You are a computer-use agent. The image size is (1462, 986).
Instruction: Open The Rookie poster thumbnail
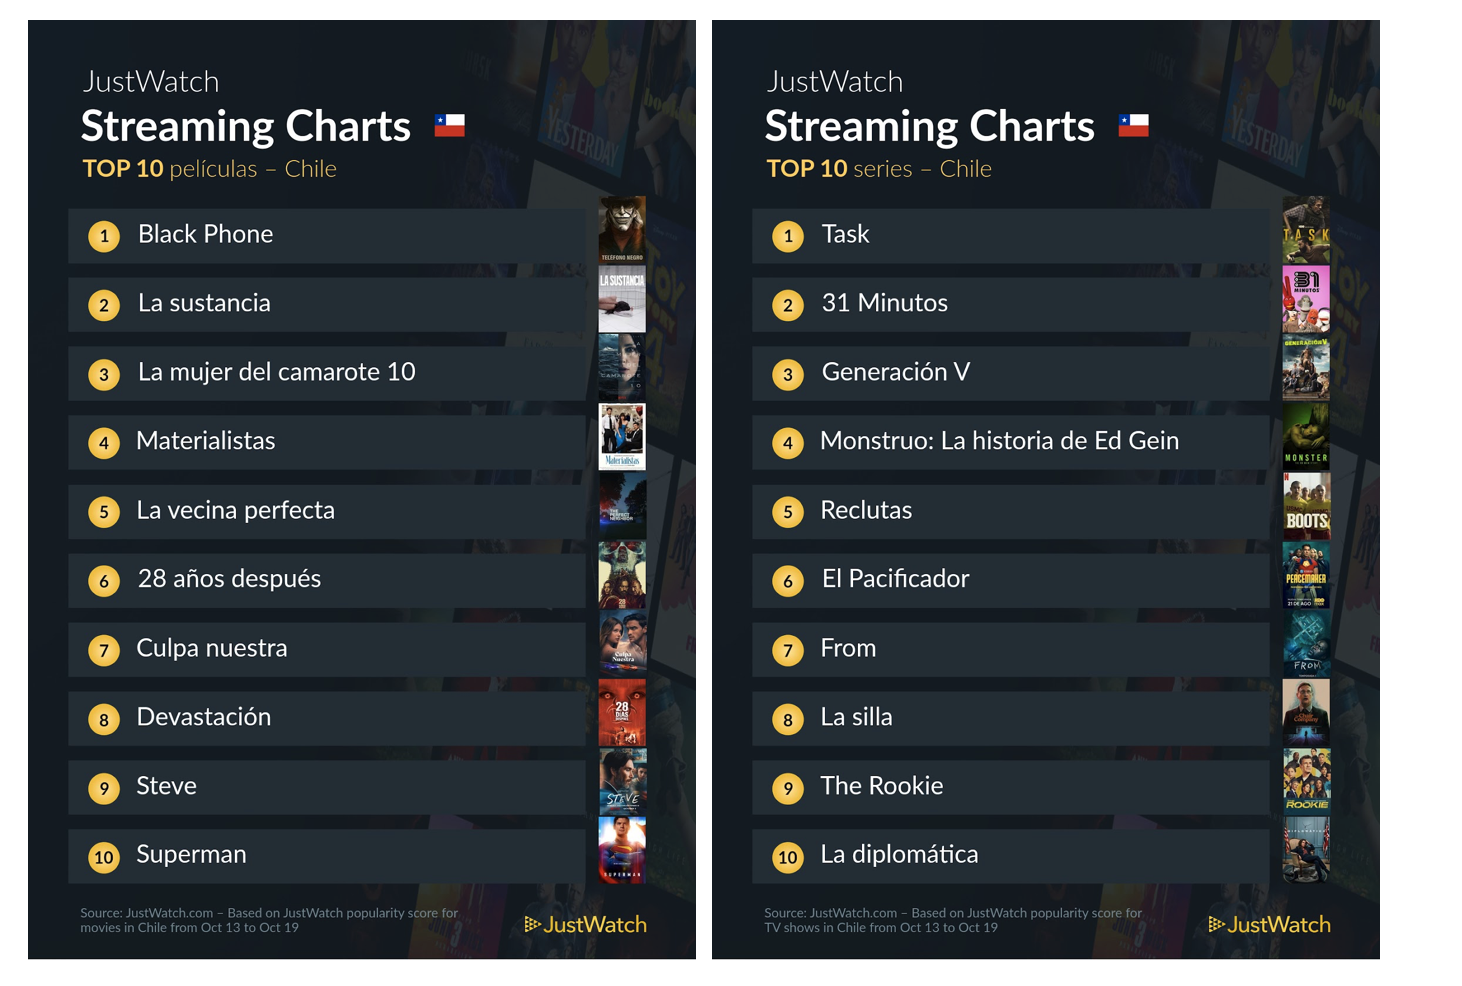(x=1306, y=781)
